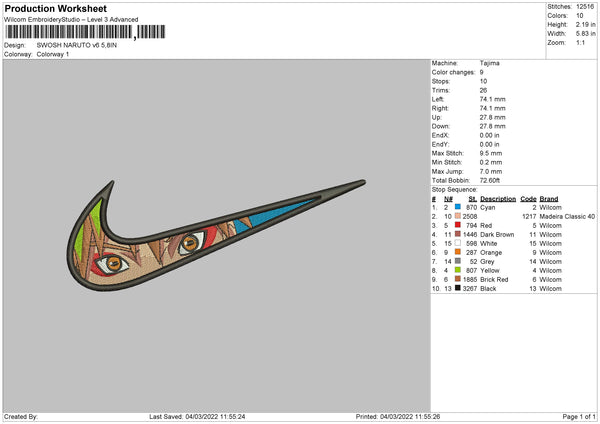Click the EndX value 0.00 in

489,135
